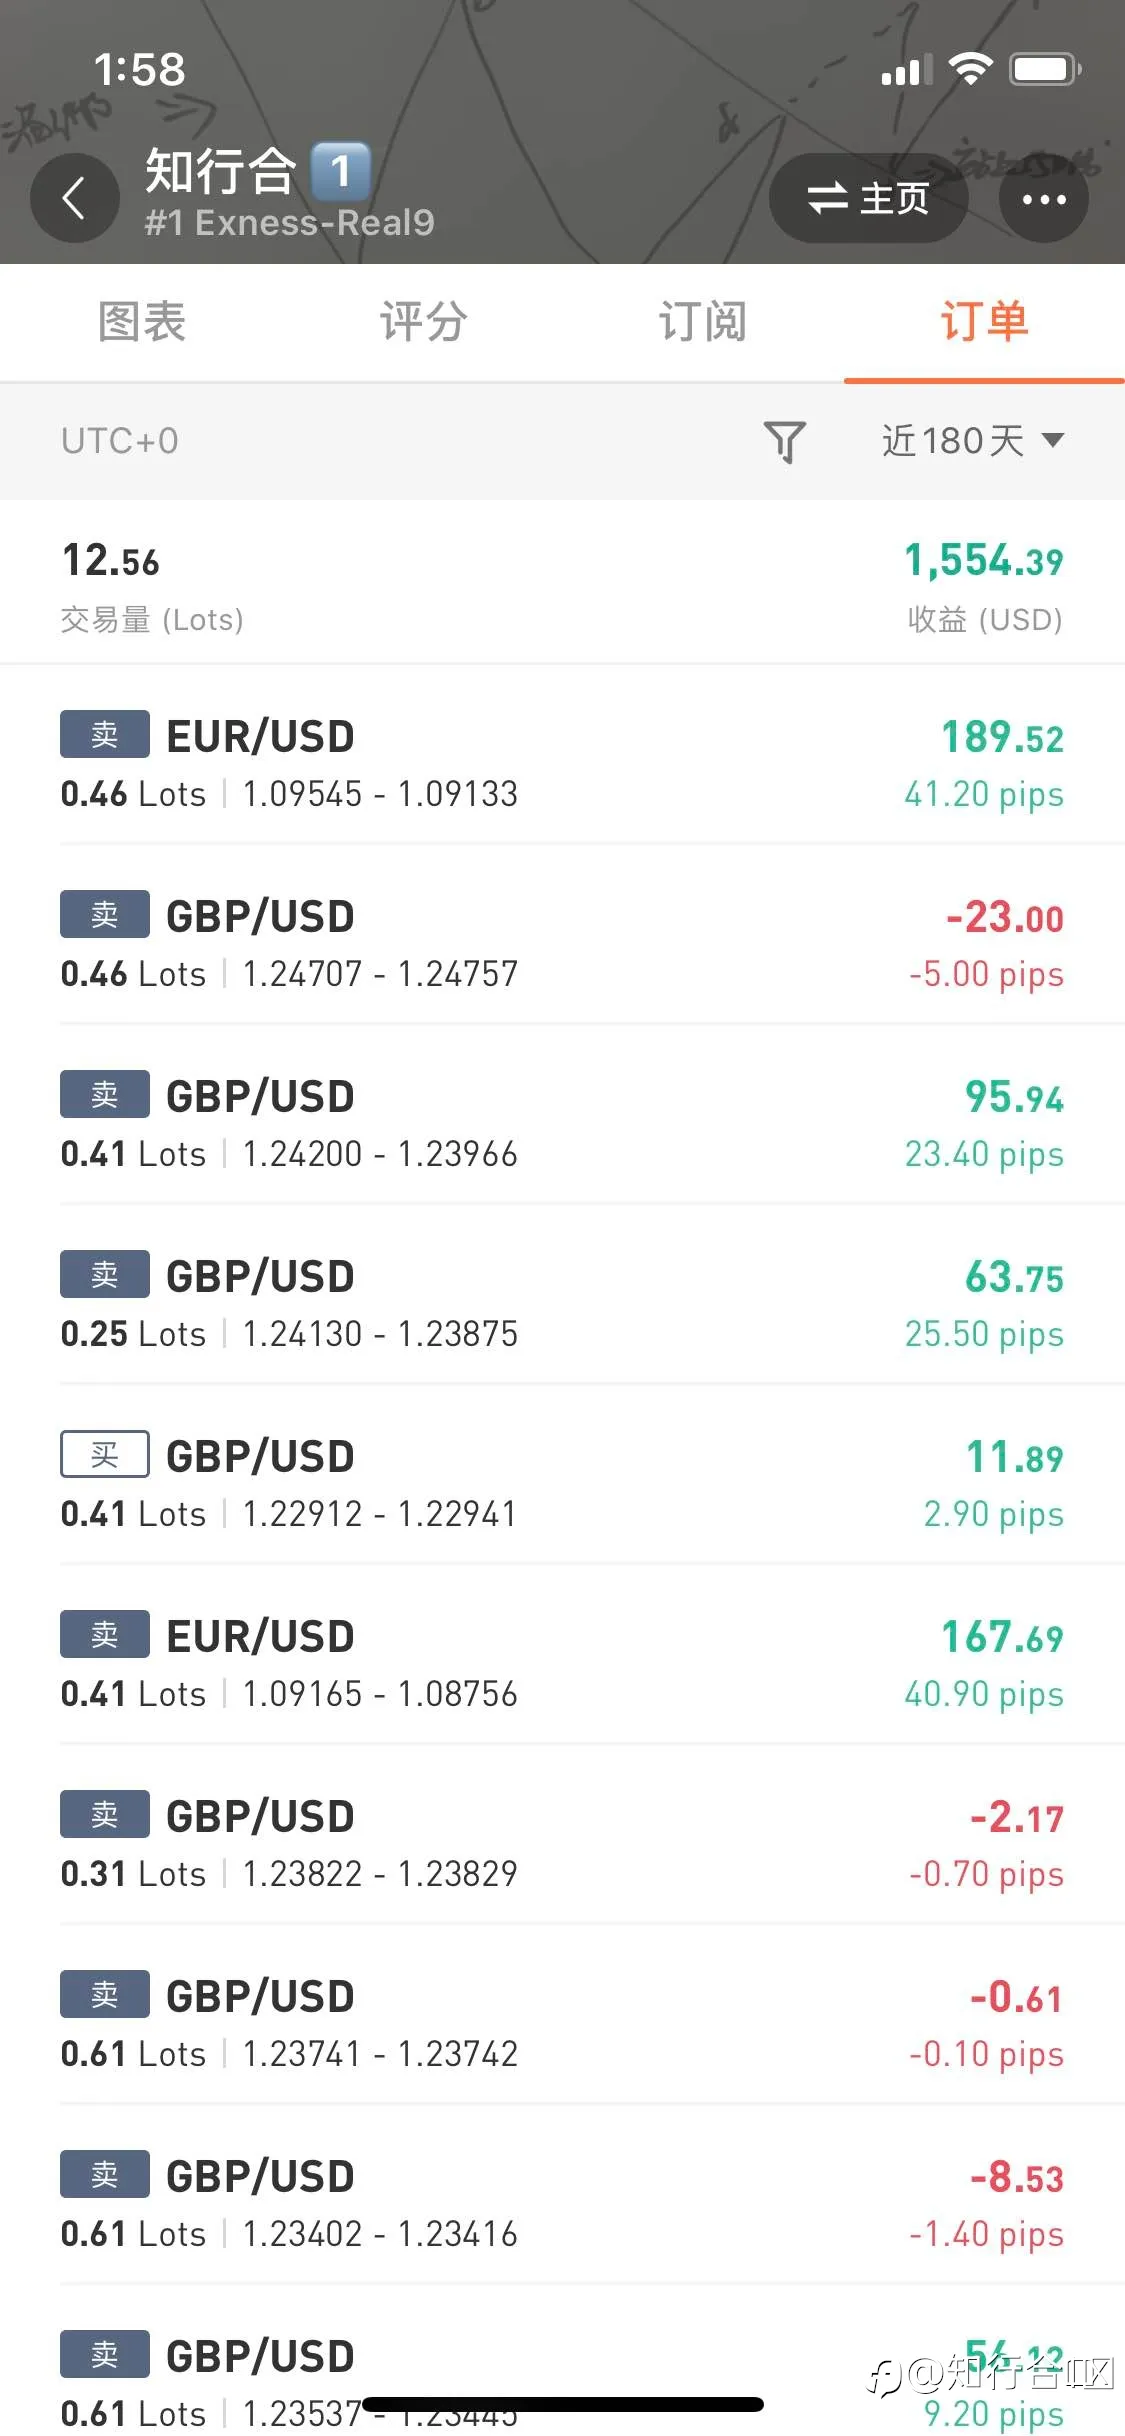Open the EUR/USD order showing 167.69 profit
The image size is (1125, 2436).
[562, 1663]
